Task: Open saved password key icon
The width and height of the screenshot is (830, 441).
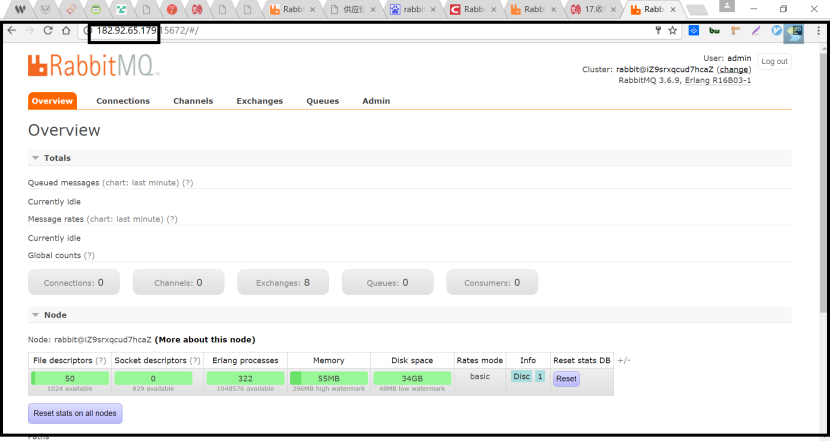Action: point(658,31)
